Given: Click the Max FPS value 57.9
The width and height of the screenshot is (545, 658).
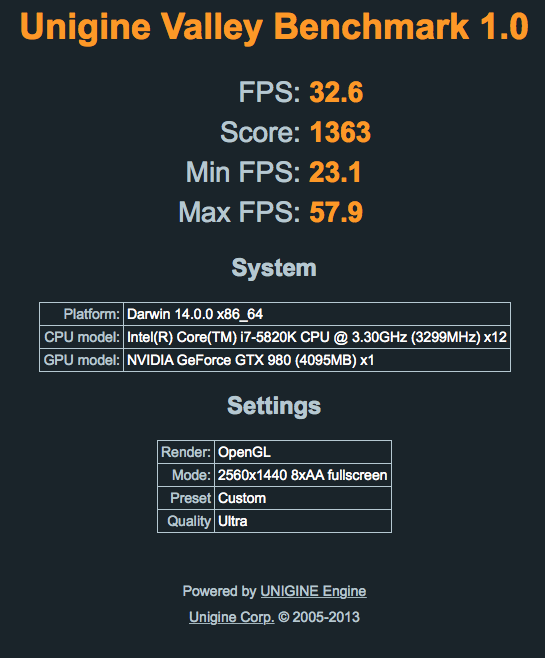Looking at the screenshot, I should (336, 212).
